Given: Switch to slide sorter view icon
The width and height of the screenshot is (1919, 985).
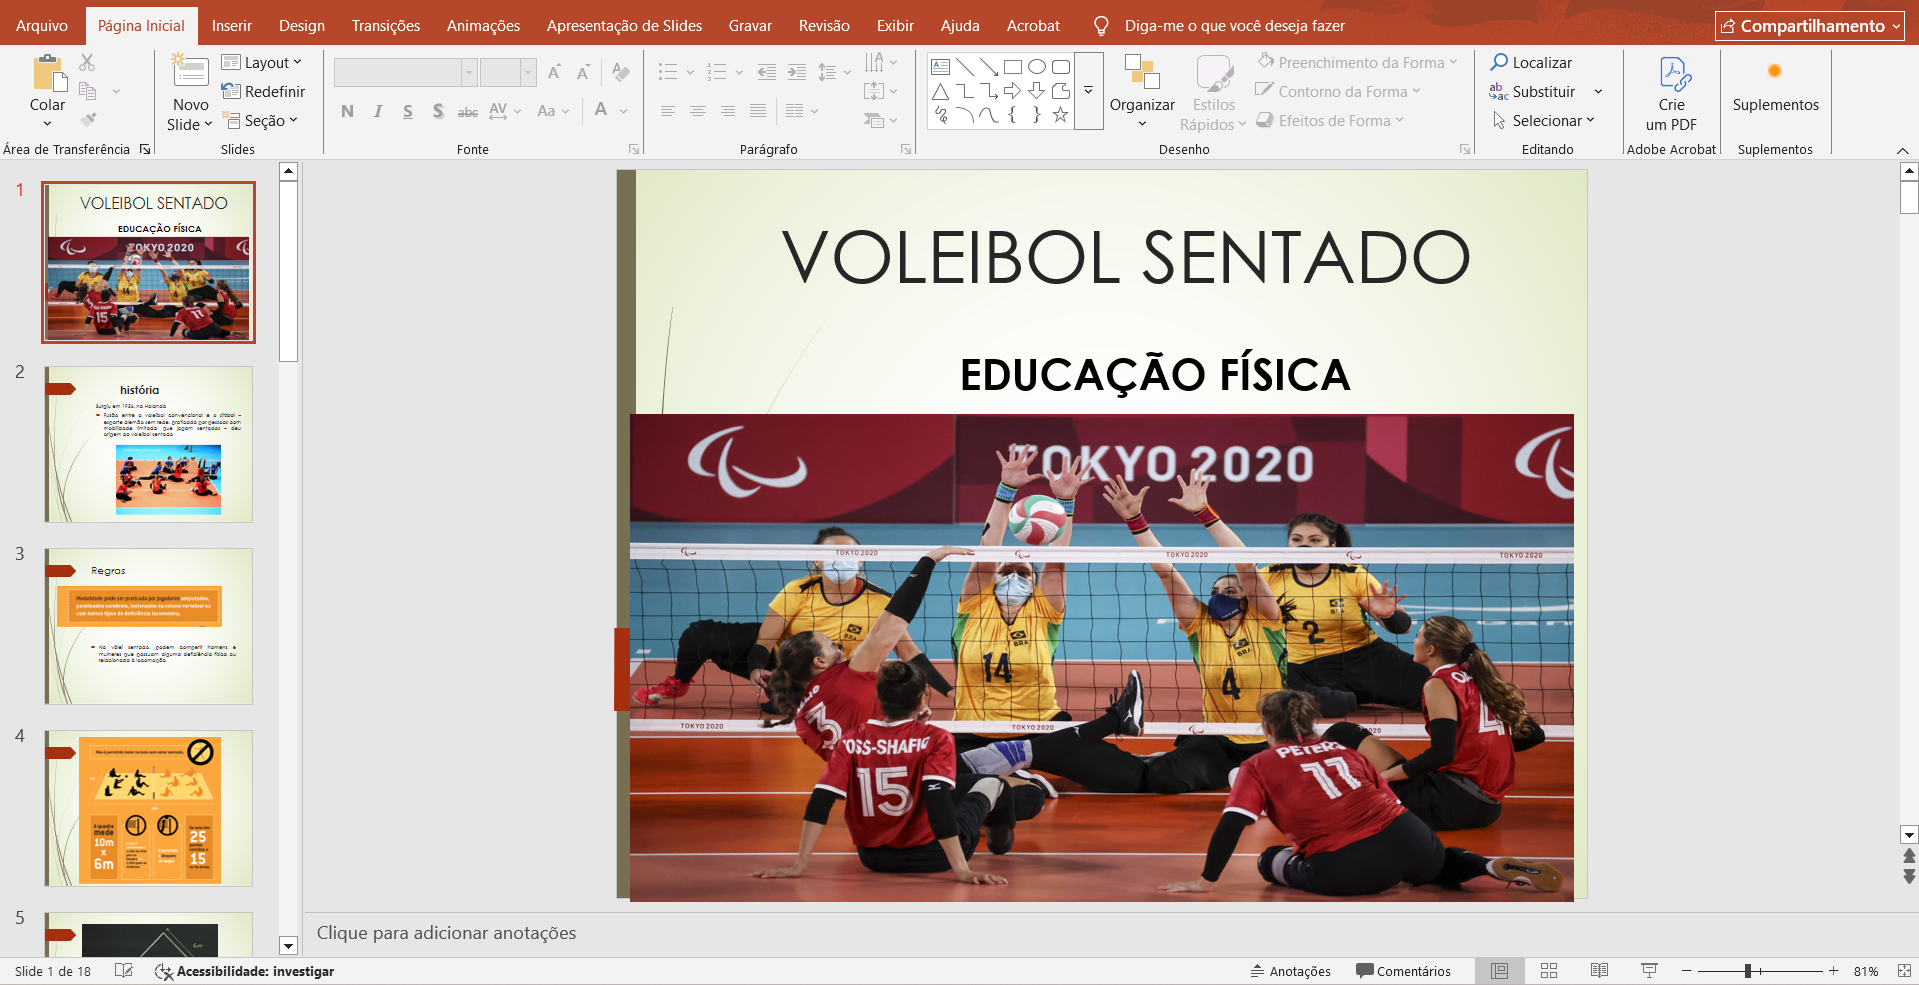Looking at the screenshot, I should (1549, 971).
